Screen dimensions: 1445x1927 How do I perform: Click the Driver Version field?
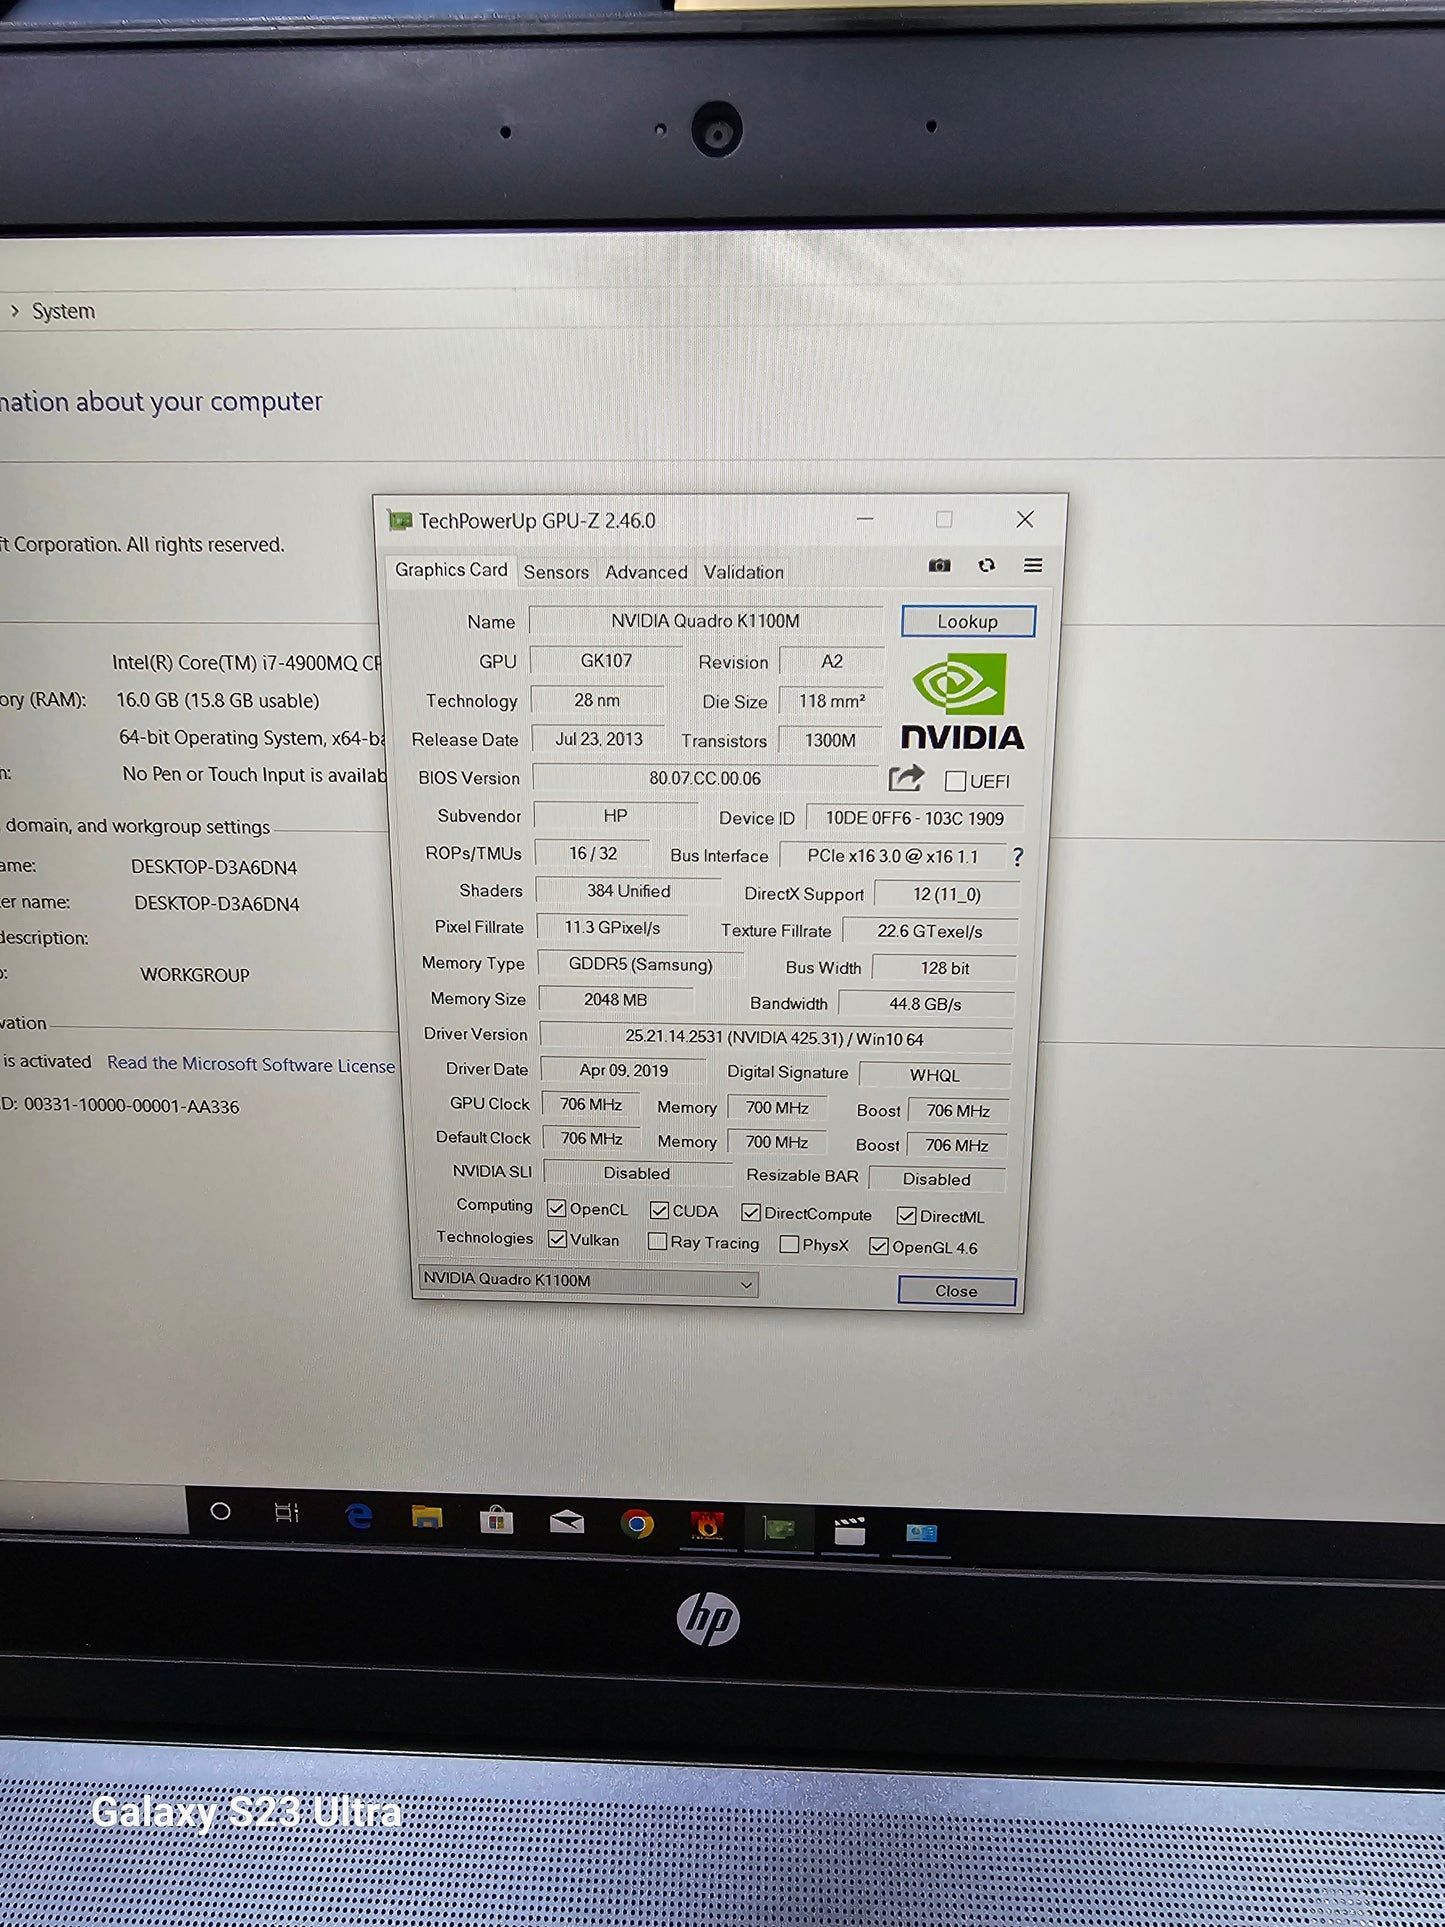775,1038
